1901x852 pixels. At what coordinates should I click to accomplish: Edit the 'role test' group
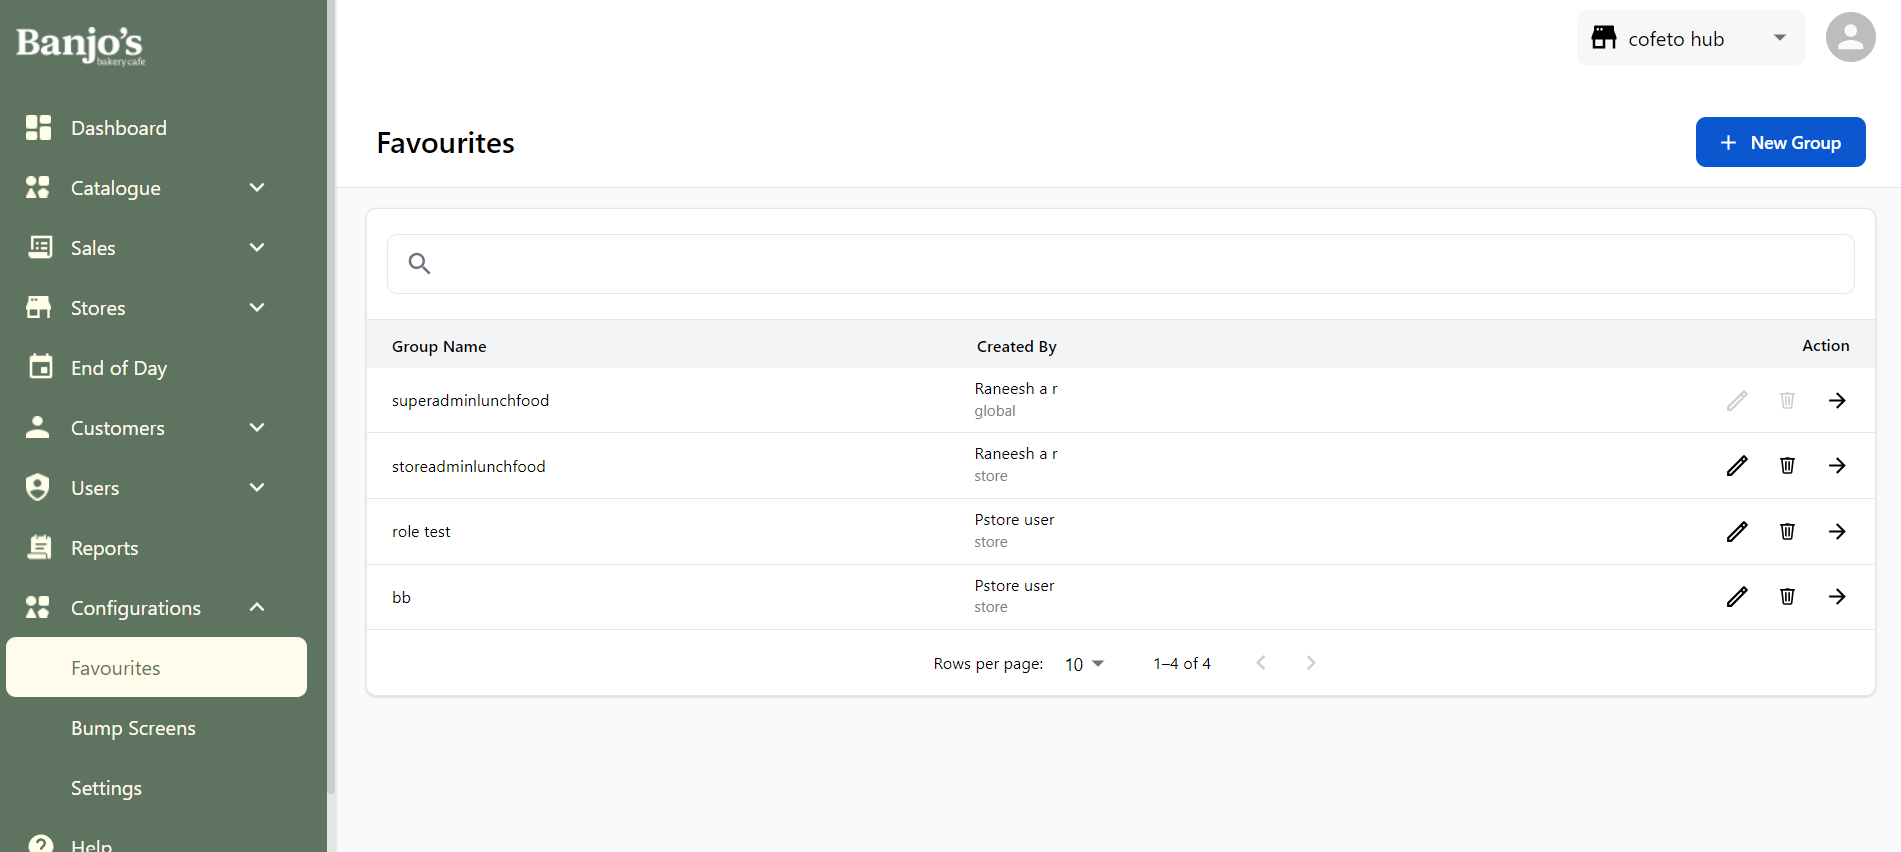tap(1737, 532)
